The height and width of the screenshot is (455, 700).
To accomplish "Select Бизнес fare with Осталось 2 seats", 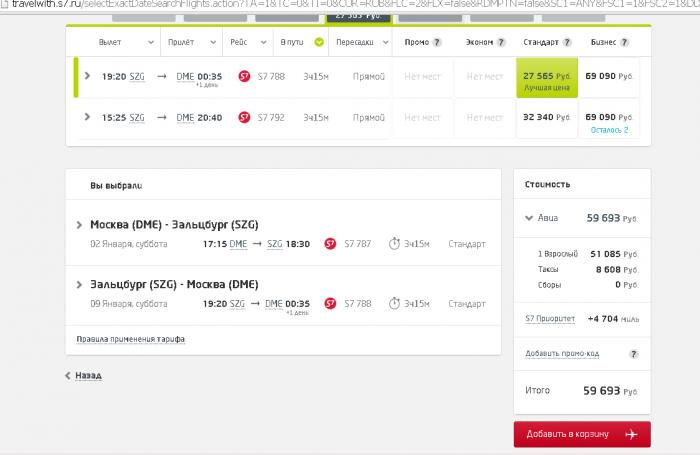I will (609, 118).
